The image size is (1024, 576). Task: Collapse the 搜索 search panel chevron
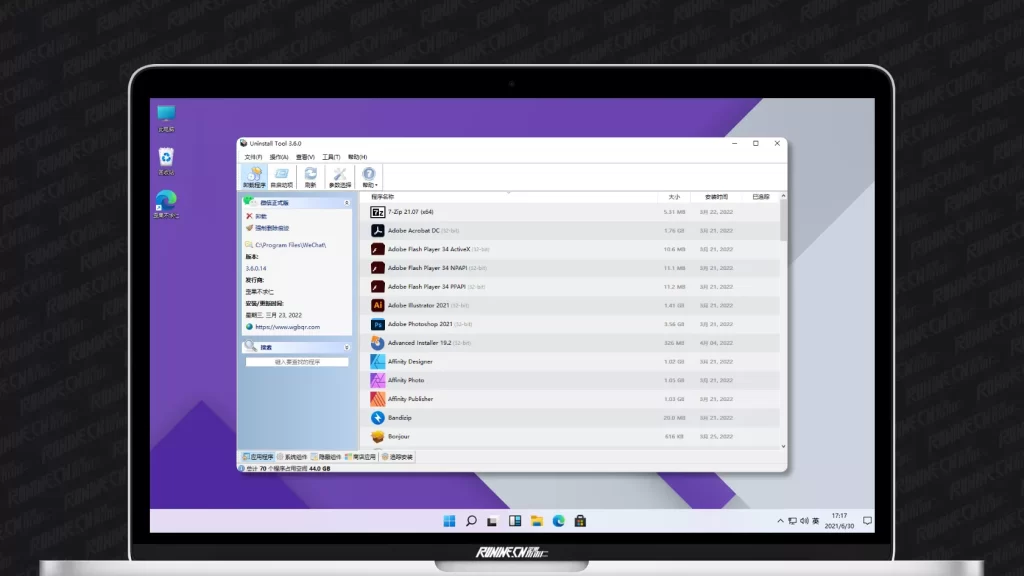[347, 348]
